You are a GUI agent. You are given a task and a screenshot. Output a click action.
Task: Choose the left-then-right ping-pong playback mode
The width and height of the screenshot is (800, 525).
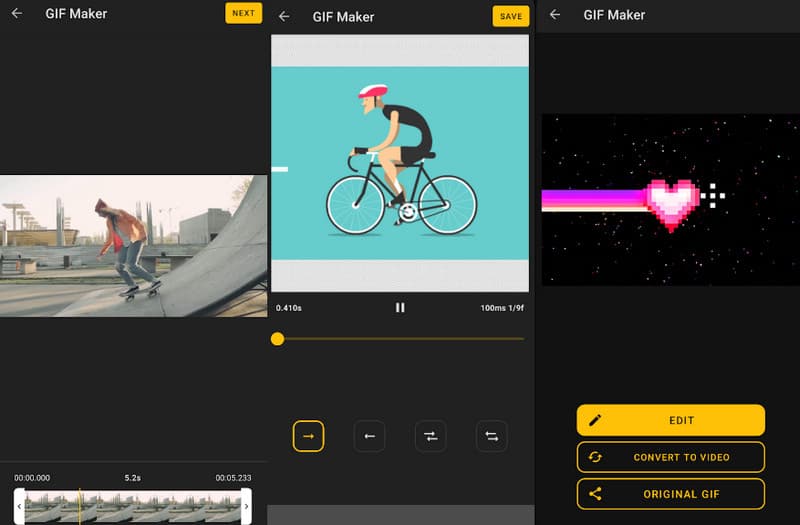492,436
